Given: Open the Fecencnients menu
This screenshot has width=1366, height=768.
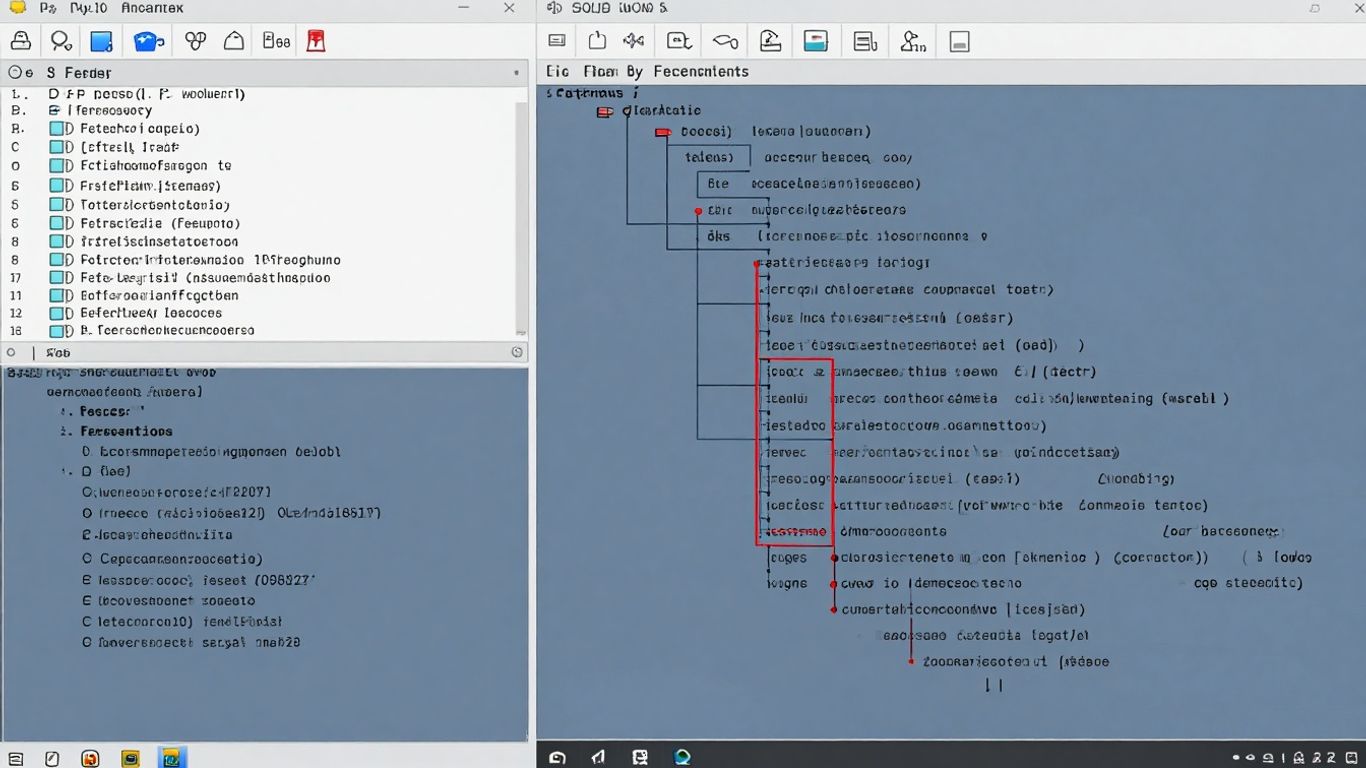Looking at the screenshot, I should click(700, 71).
